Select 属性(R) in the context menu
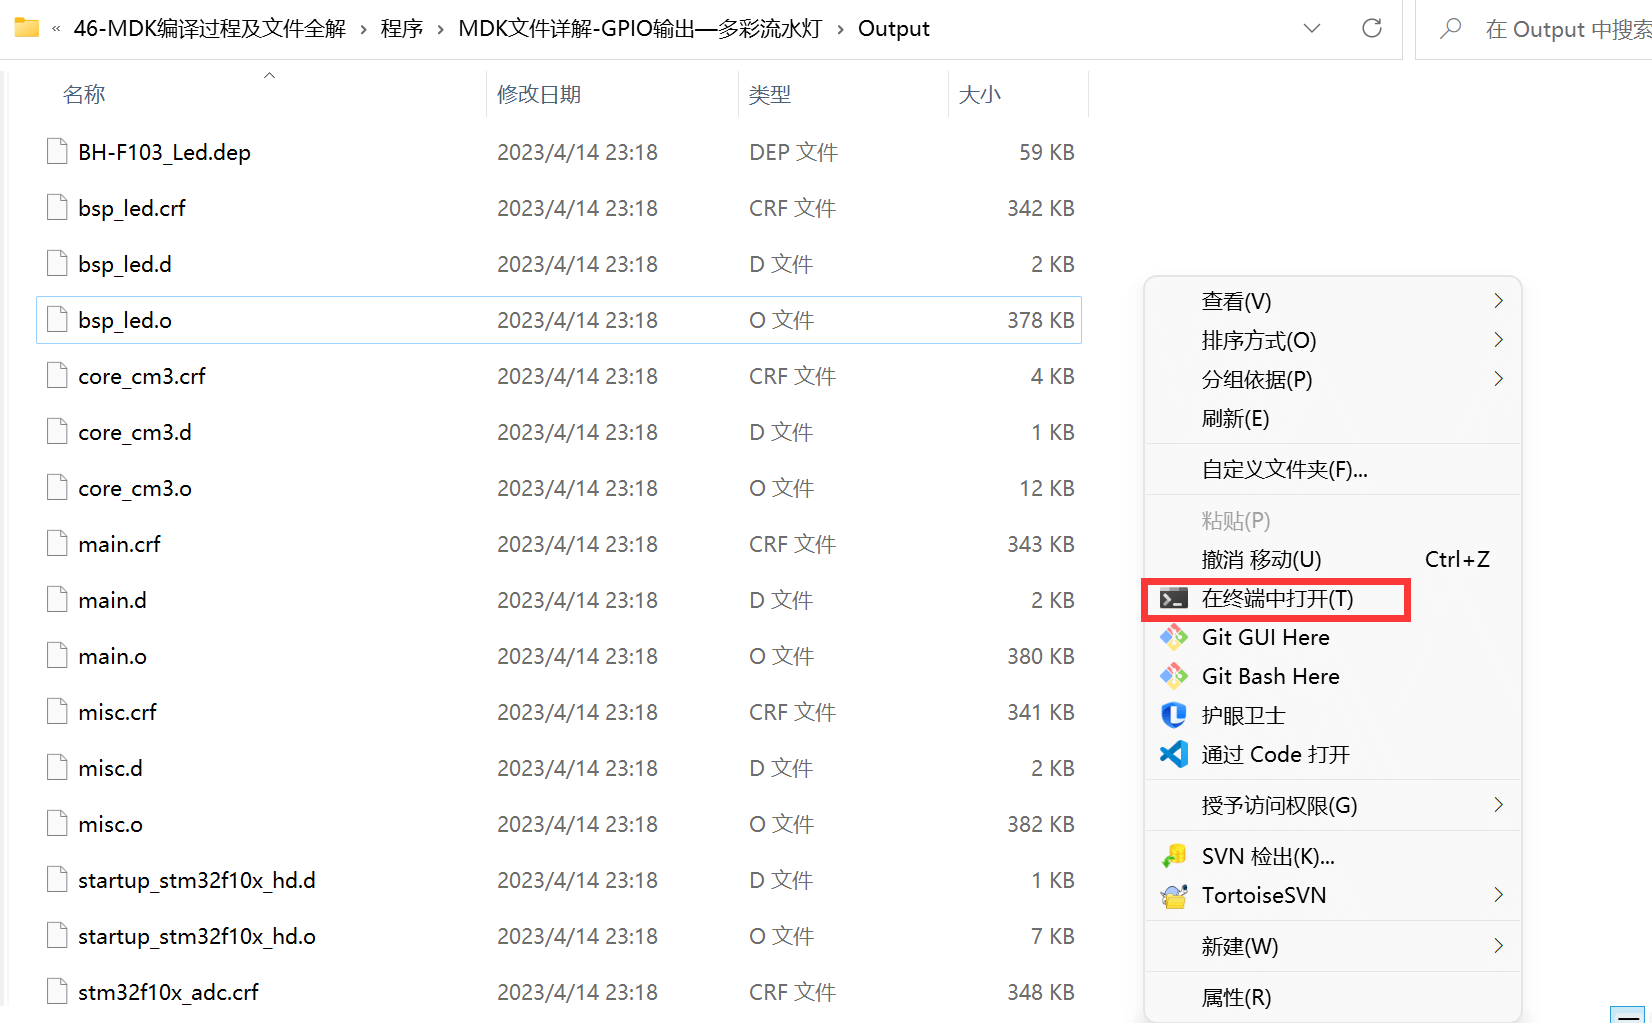The width and height of the screenshot is (1652, 1023). [x=1236, y=998]
